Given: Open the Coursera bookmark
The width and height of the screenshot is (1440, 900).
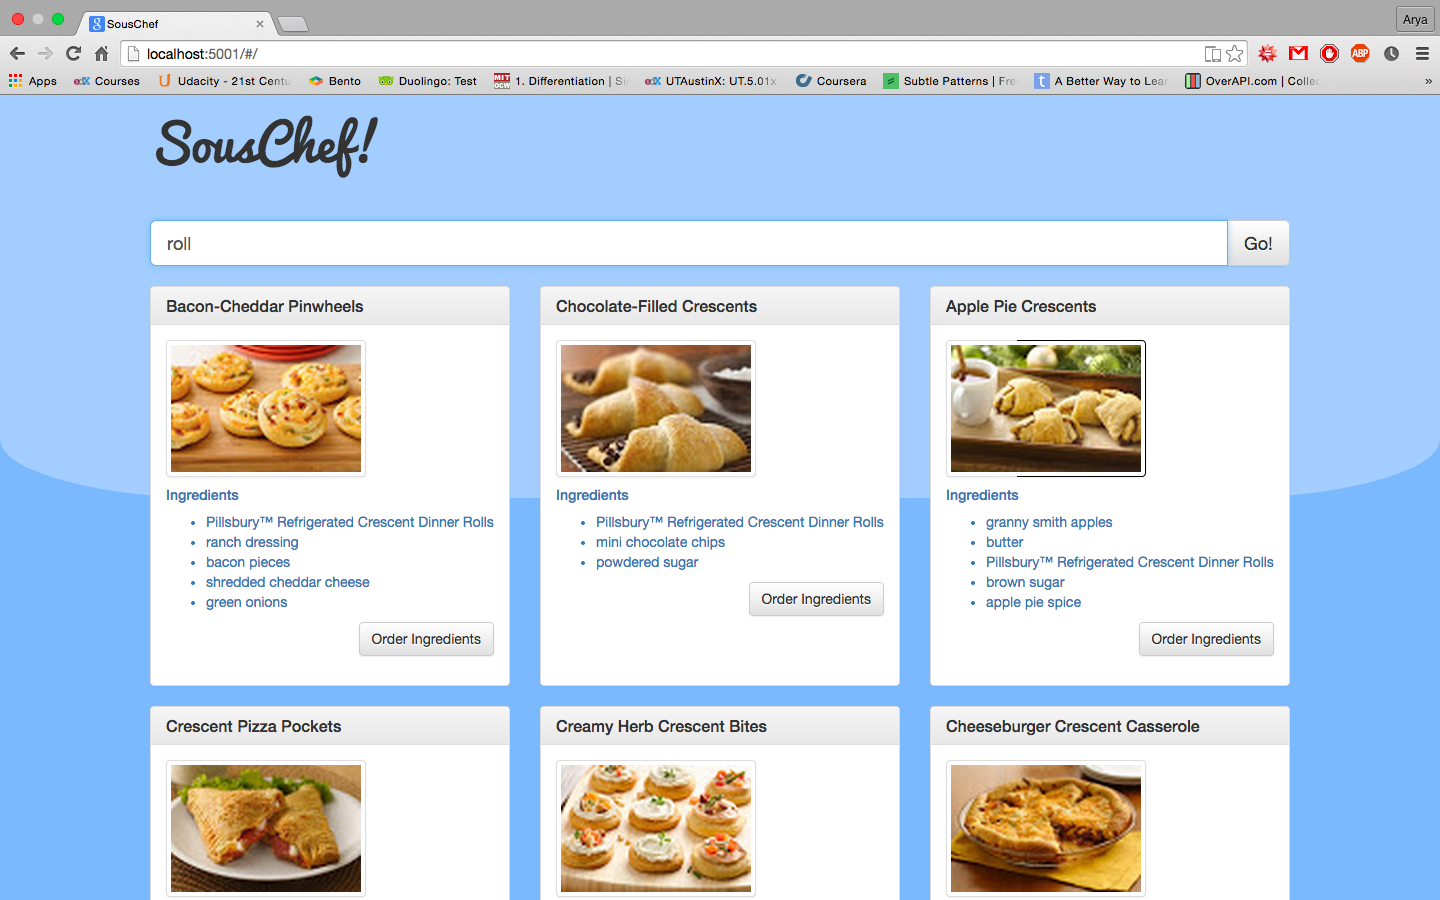Looking at the screenshot, I should [x=831, y=81].
